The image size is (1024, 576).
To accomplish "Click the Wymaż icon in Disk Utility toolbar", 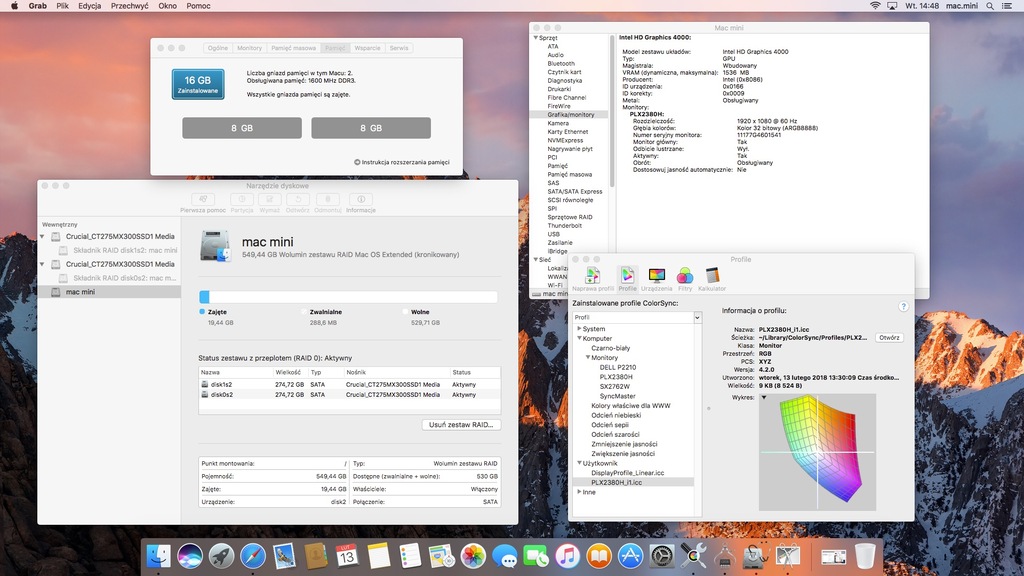I will (x=269, y=200).
